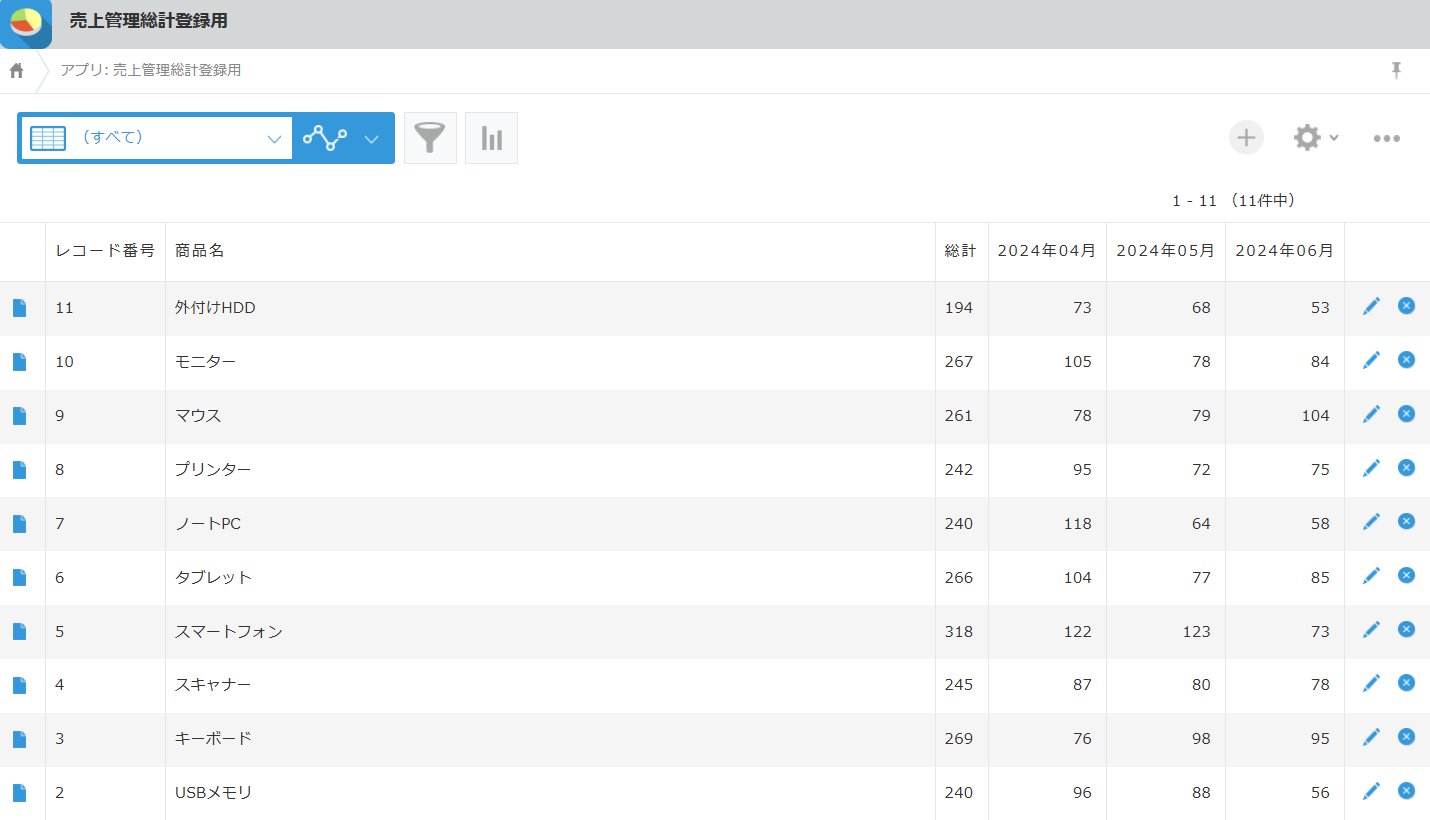Expand the dropdown arrow beside settings gear

(1334, 138)
